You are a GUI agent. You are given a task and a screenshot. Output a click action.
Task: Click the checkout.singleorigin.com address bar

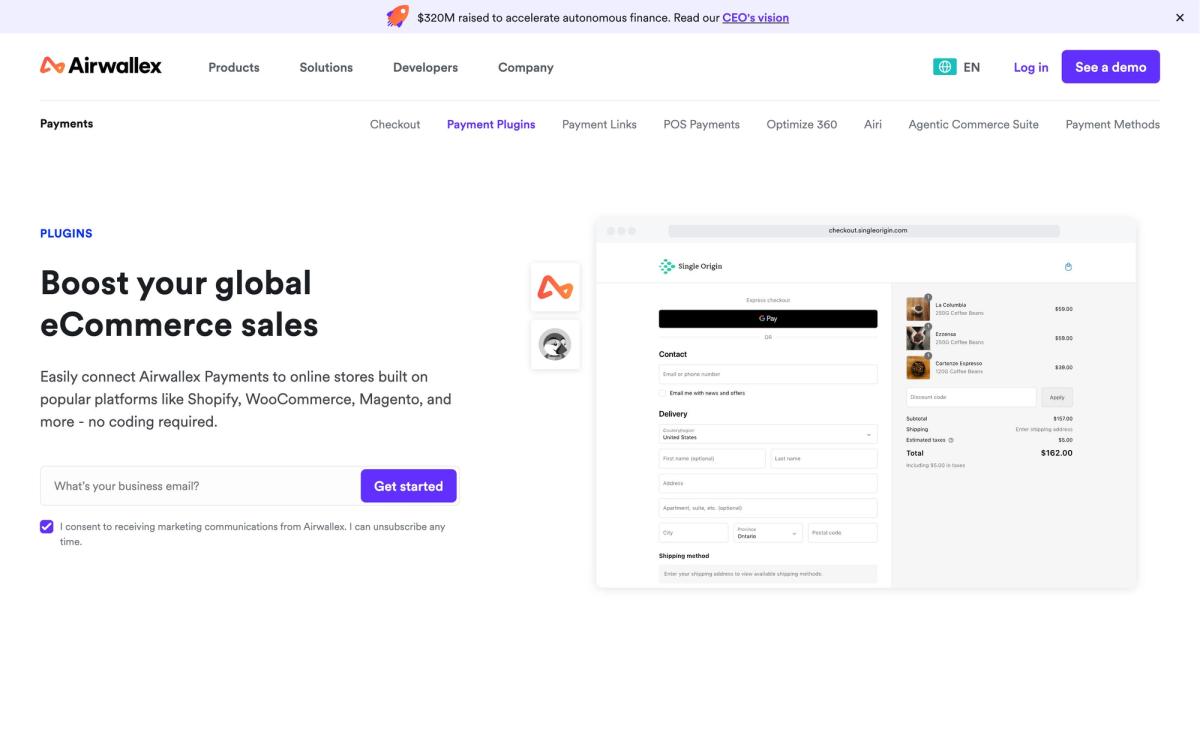pos(864,230)
